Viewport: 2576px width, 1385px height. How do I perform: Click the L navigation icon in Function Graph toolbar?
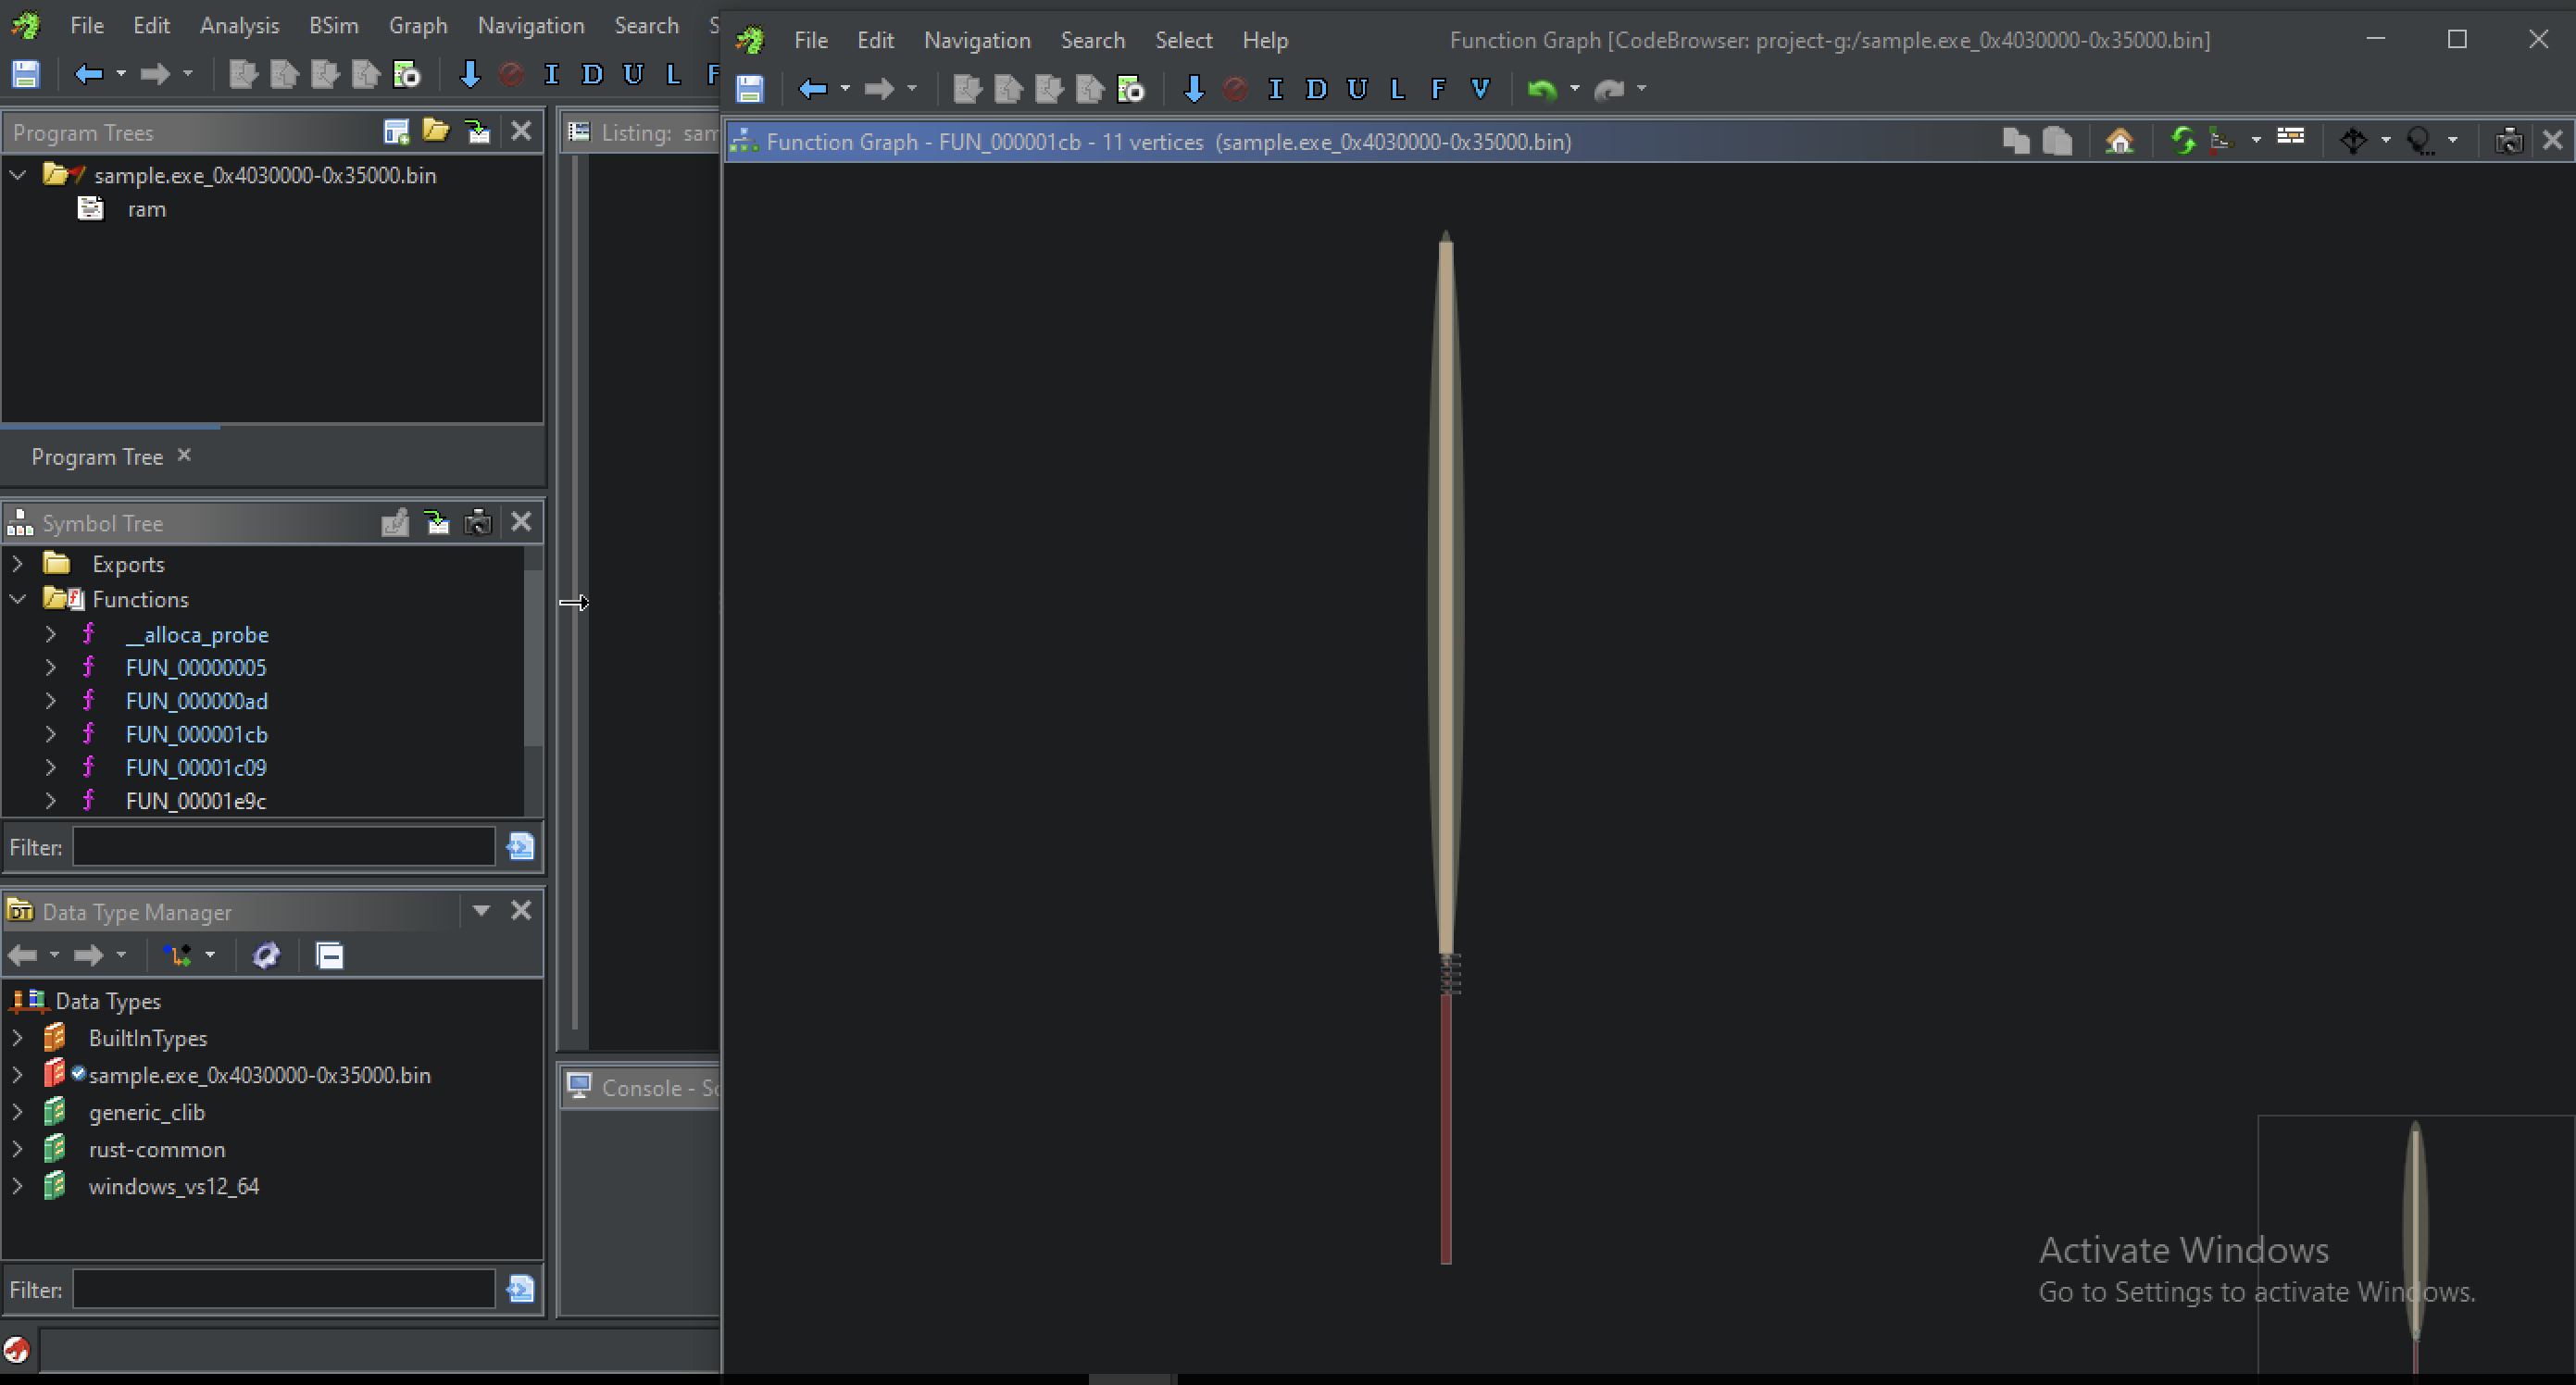coord(1397,89)
